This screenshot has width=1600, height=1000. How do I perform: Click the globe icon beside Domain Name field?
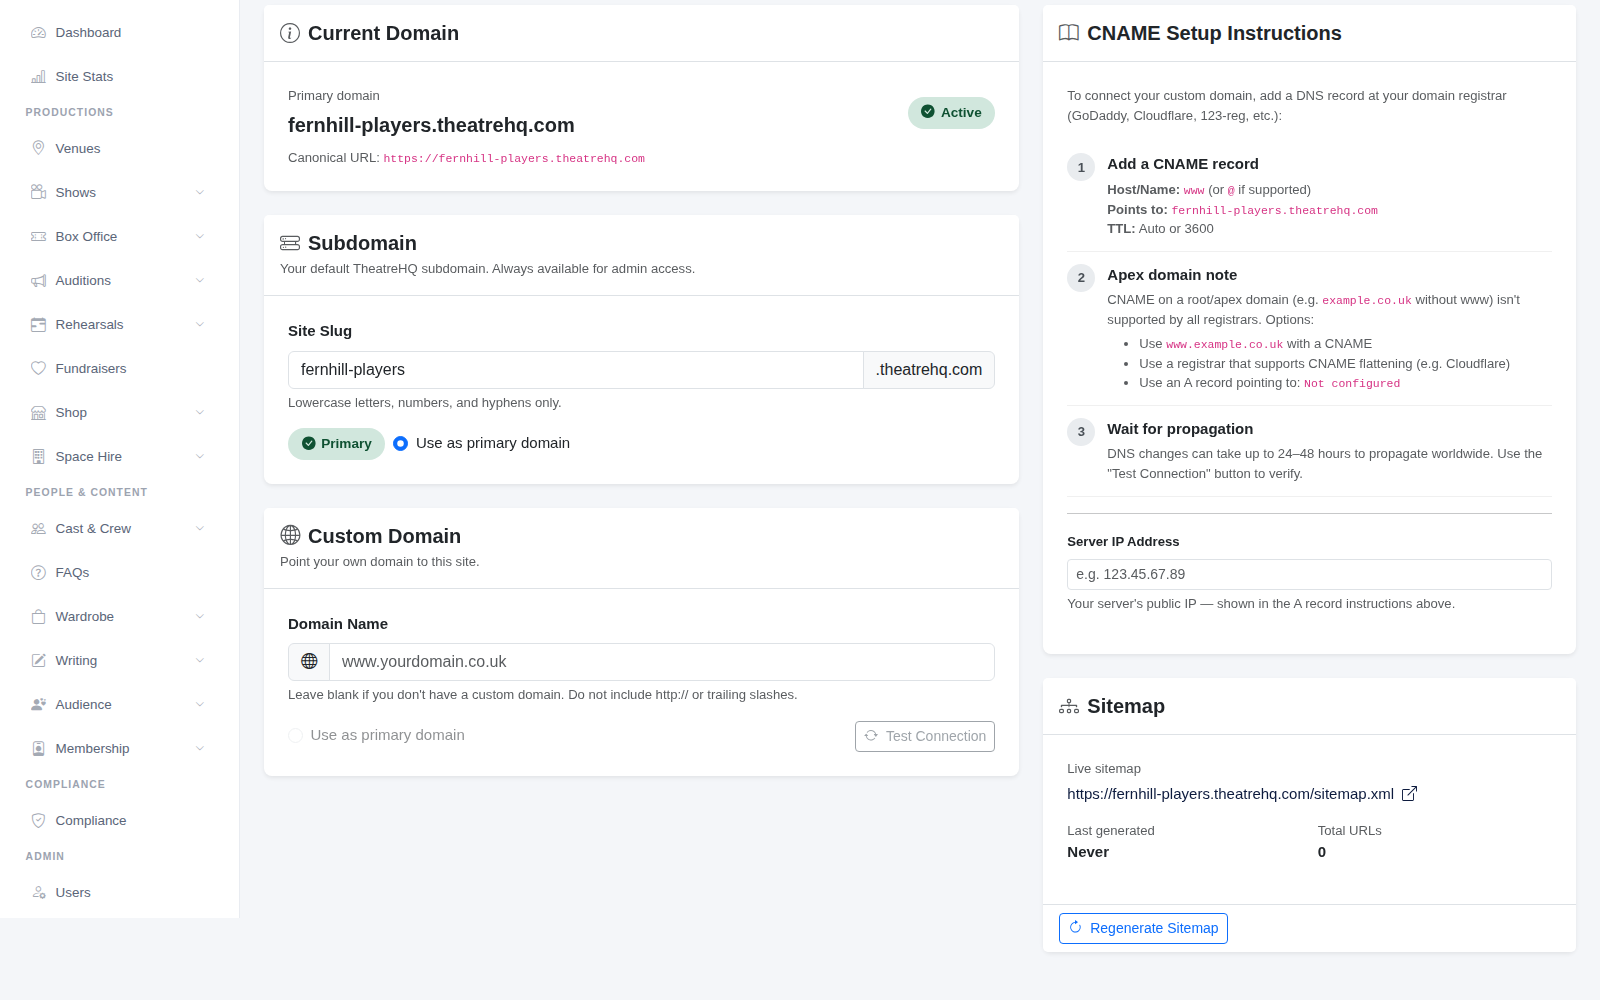[x=309, y=662]
